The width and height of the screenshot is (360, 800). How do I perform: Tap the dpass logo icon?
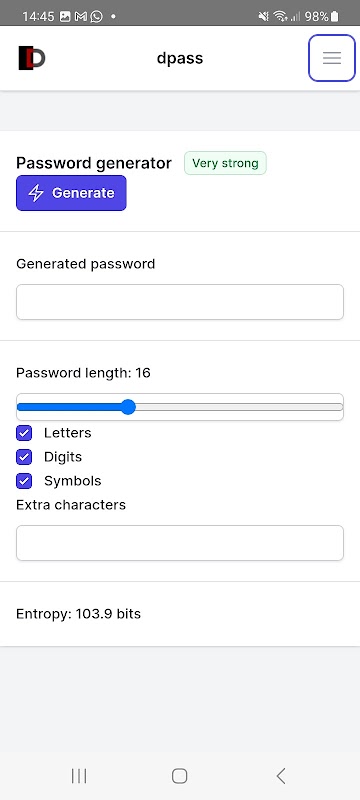point(32,58)
